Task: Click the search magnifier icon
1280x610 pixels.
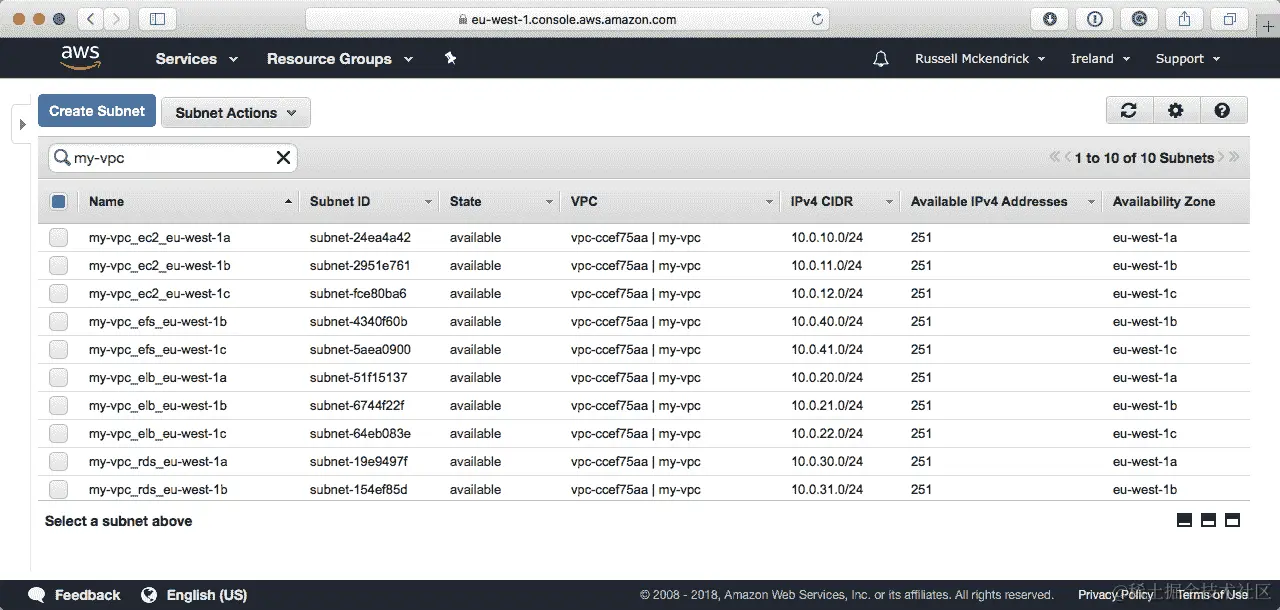Action: tap(62, 158)
